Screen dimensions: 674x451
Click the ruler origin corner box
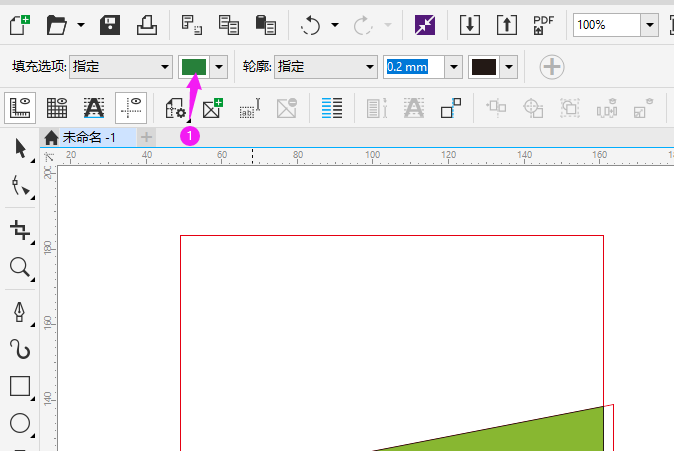tap(49, 156)
